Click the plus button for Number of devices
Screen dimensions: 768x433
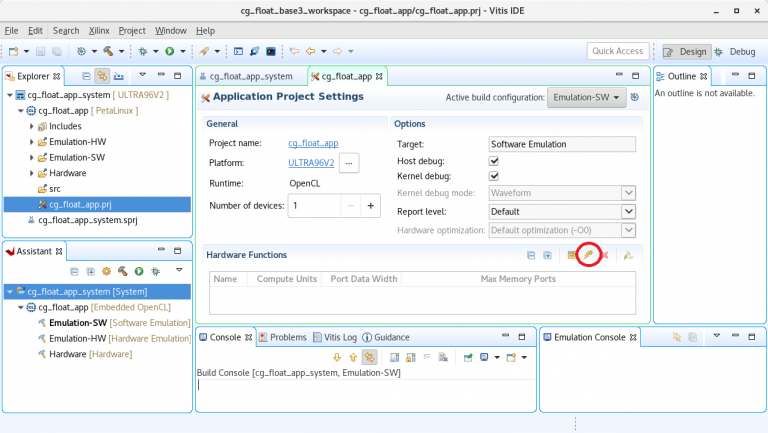click(370, 205)
